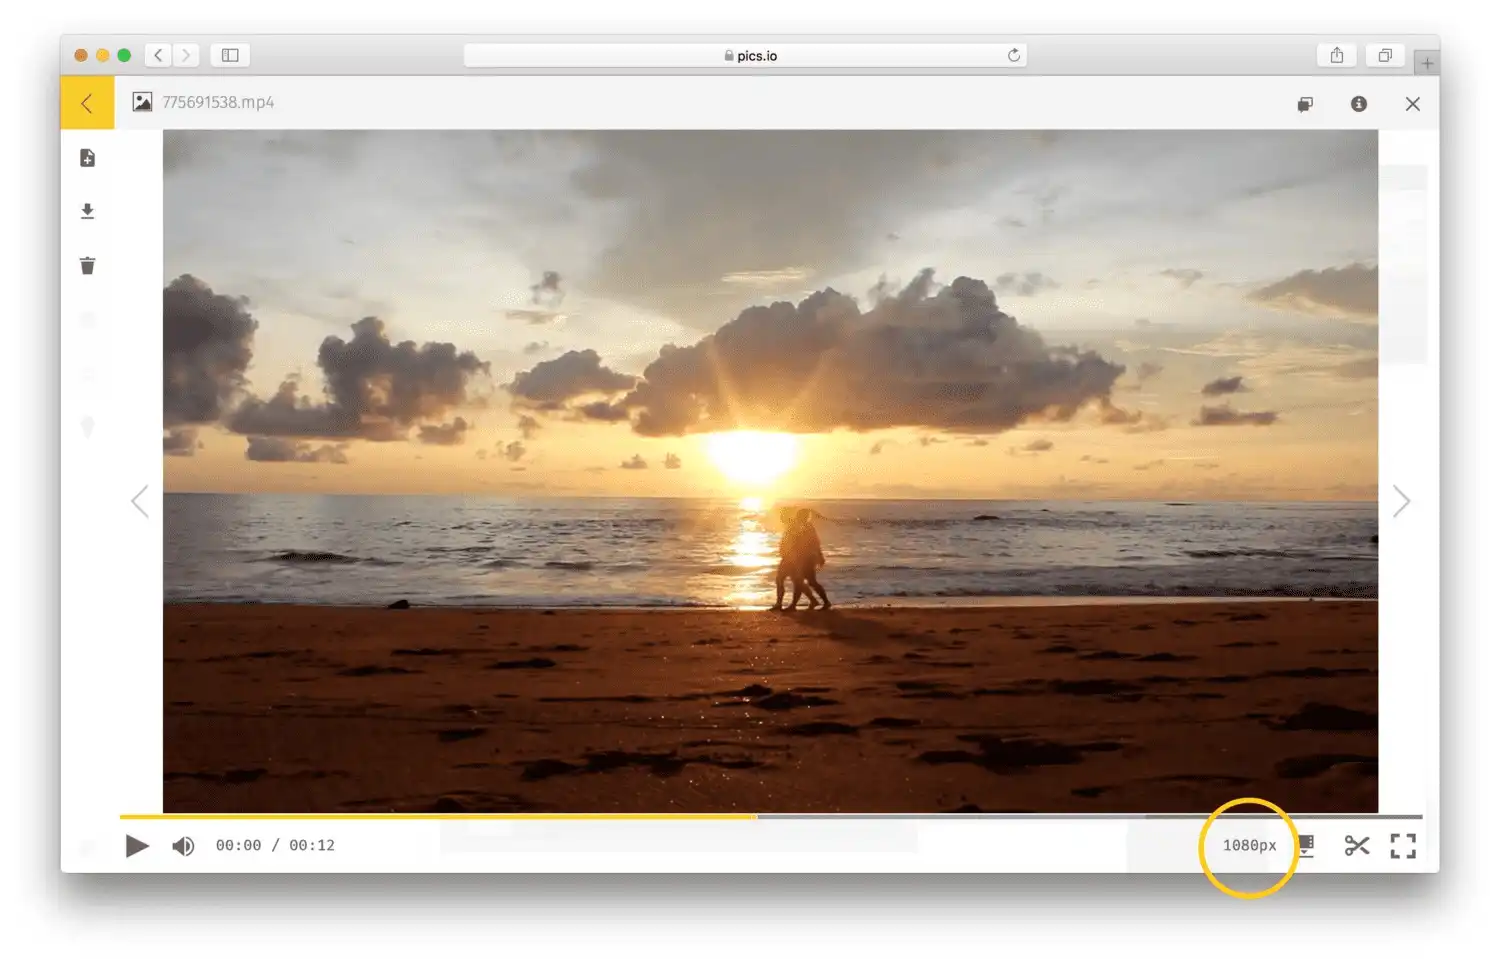Viewport: 1500px width, 959px height.
Task: Open the Safari share menu
Action: pyautogui.click(x=1337, y=55)
